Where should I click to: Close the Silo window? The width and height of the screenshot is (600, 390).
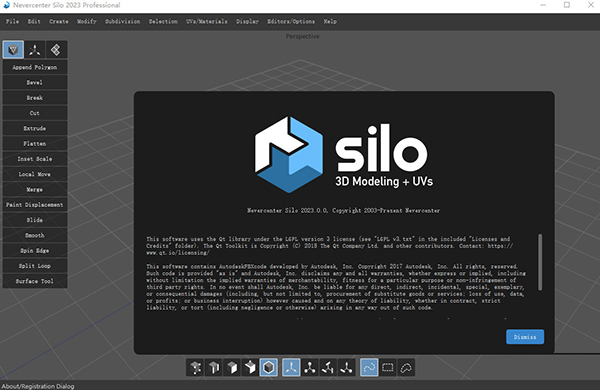point(590,5)
